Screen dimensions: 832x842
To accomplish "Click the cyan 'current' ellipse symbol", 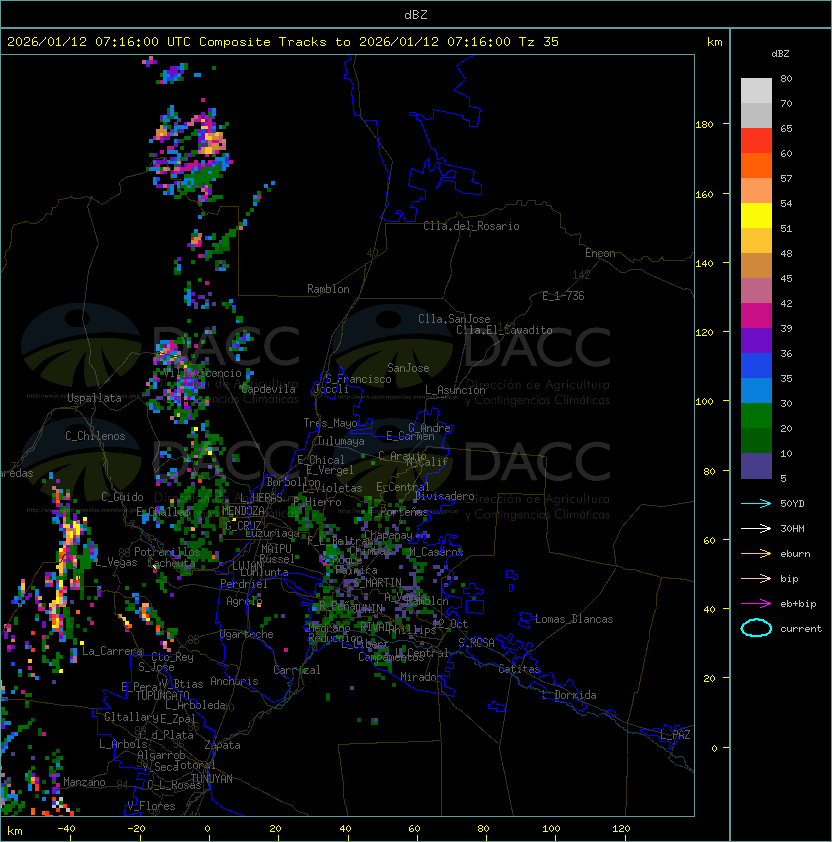I will click(756, 628).
